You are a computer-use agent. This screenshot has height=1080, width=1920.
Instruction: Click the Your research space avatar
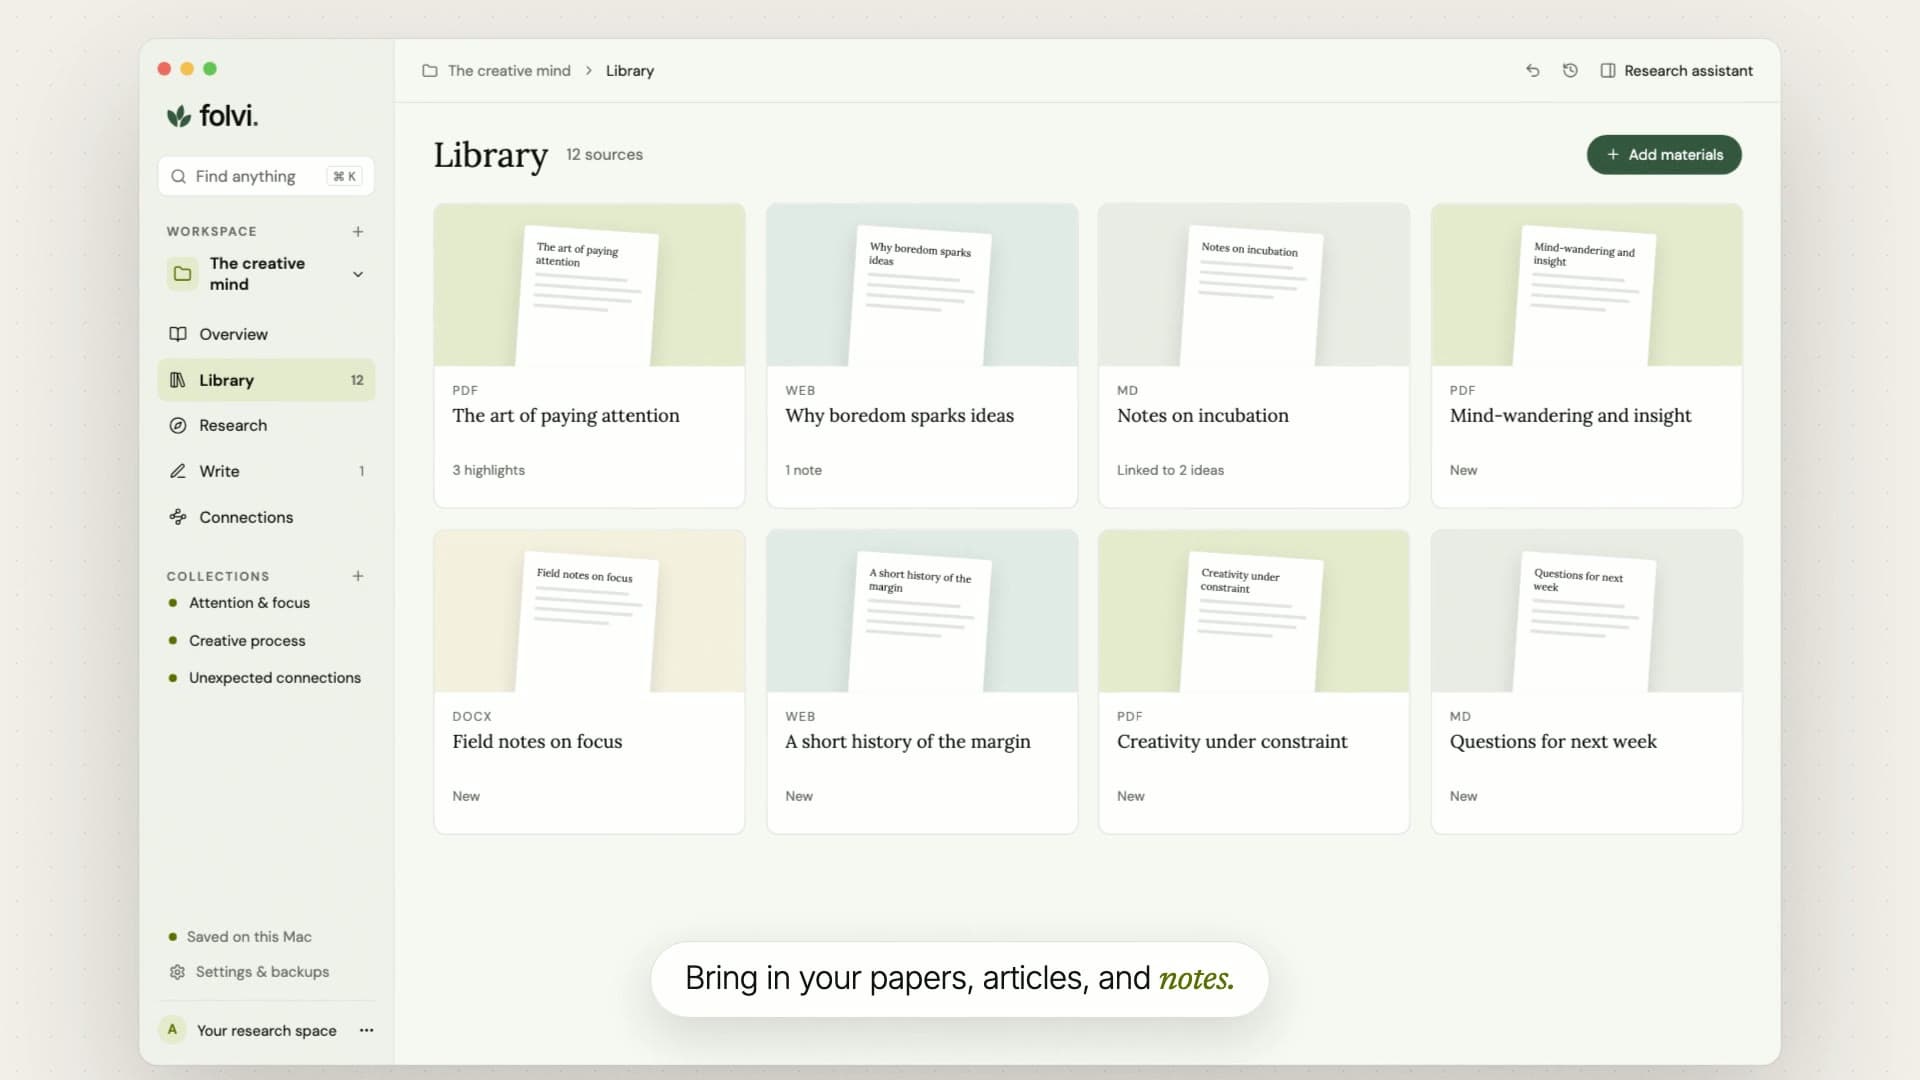(172, 1030)
